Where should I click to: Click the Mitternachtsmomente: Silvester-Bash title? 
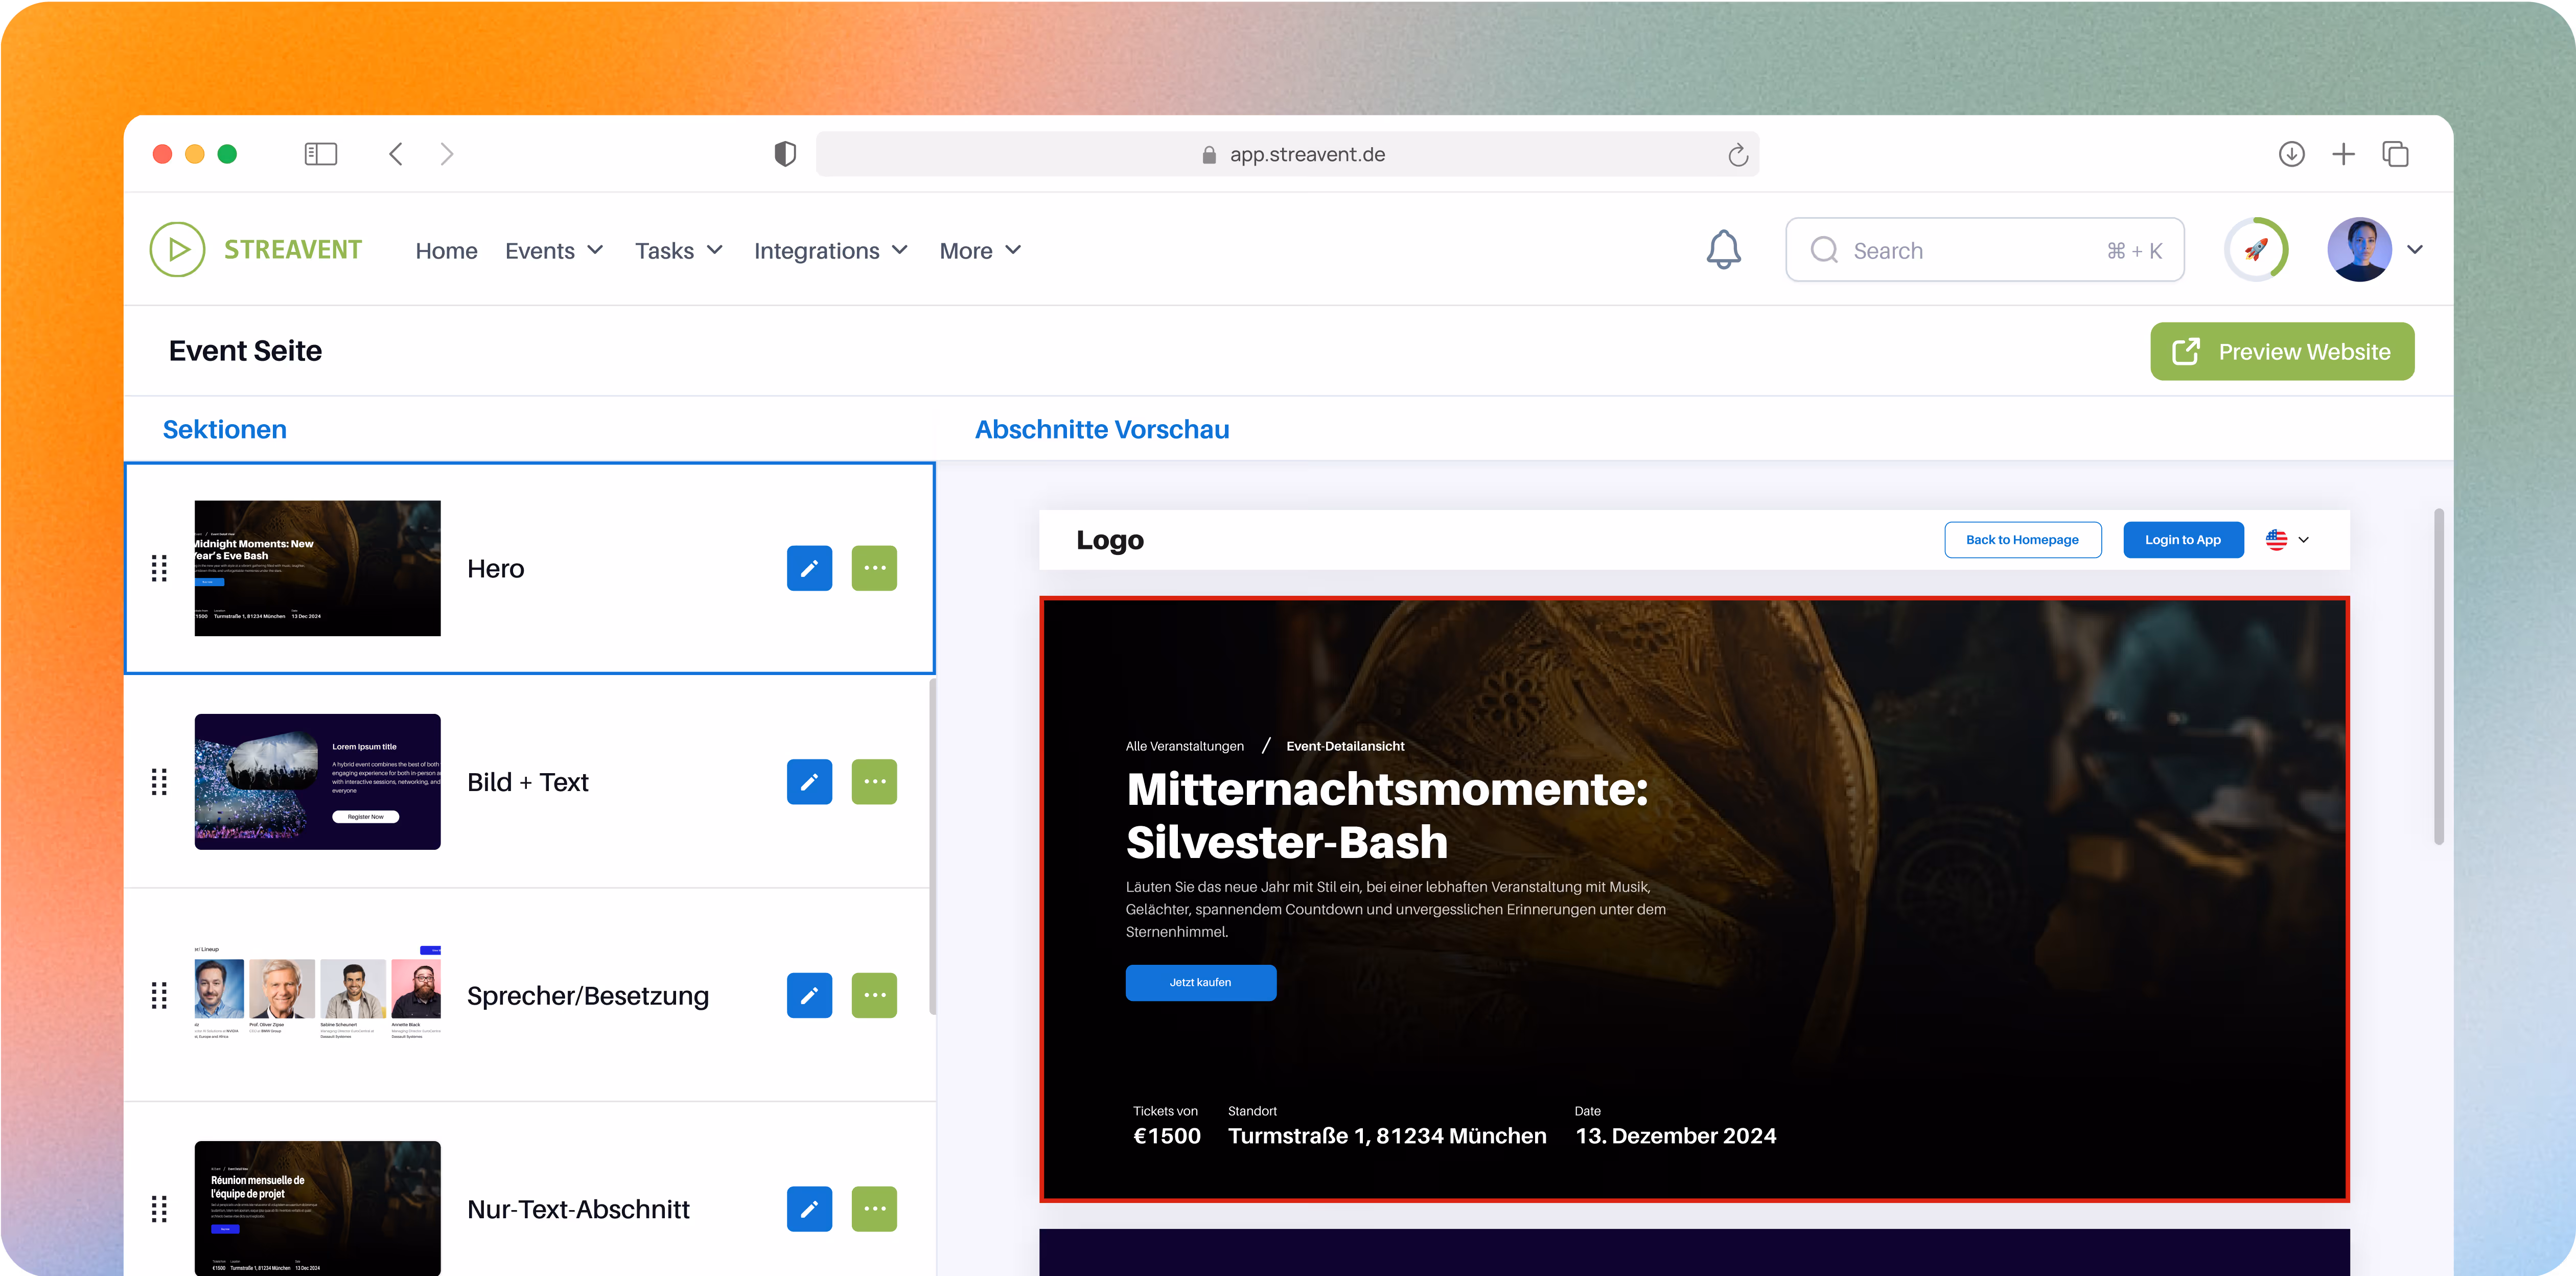point(1387,815)
